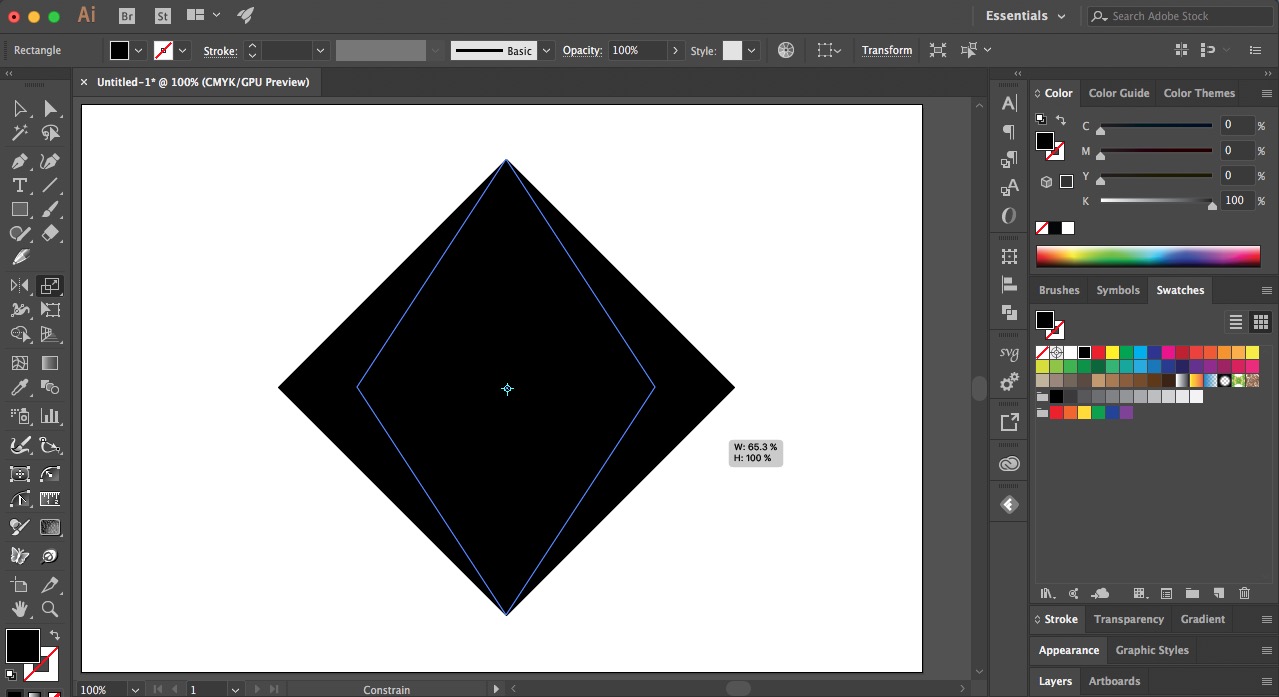This screenshot has height=697, width=1279.
Task: Switch swatches to thumbnail grid view
Action: 1260,322
